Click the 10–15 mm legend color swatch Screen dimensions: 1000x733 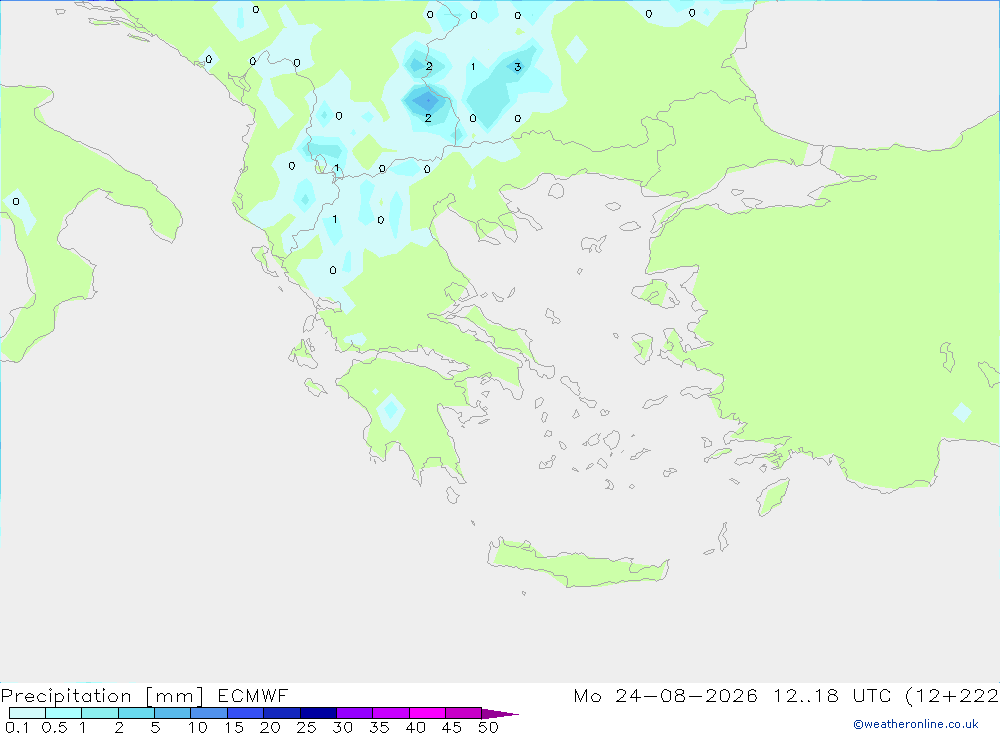pos(209,713)
